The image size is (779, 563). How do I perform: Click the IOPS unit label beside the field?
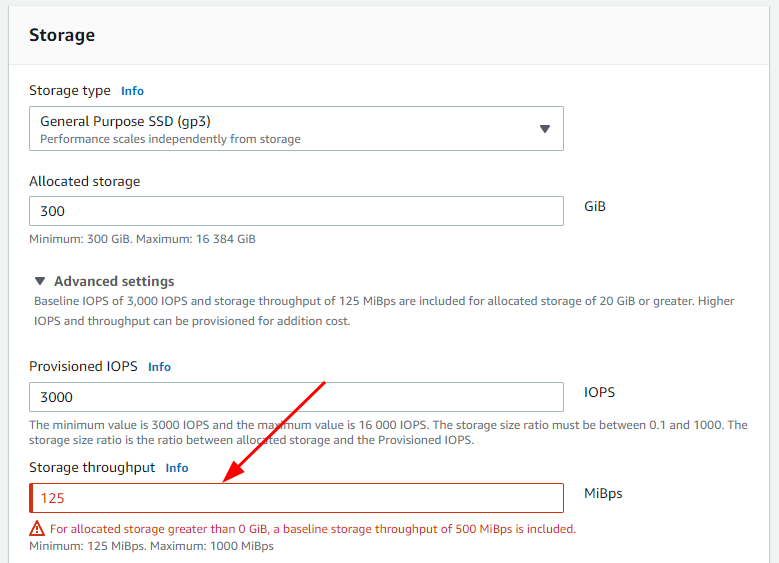[x=599, y=392]
